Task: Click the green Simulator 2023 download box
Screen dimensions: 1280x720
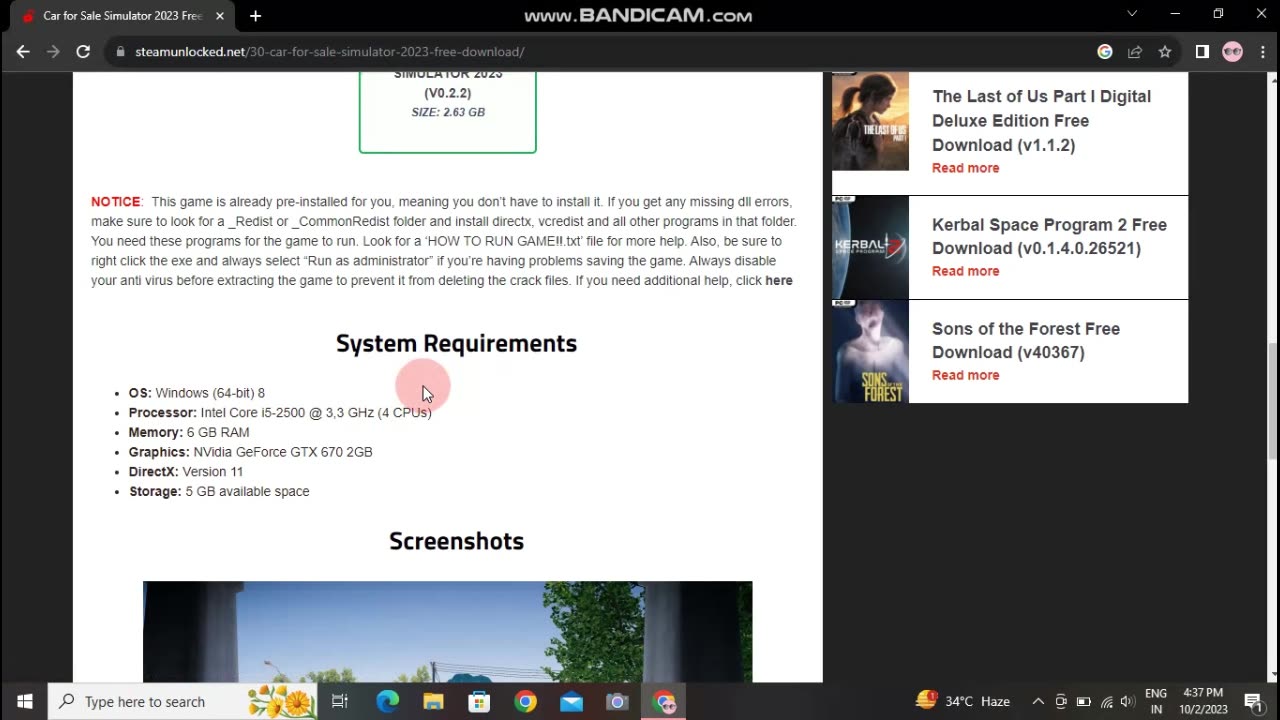Action: (x=447, y=111)
